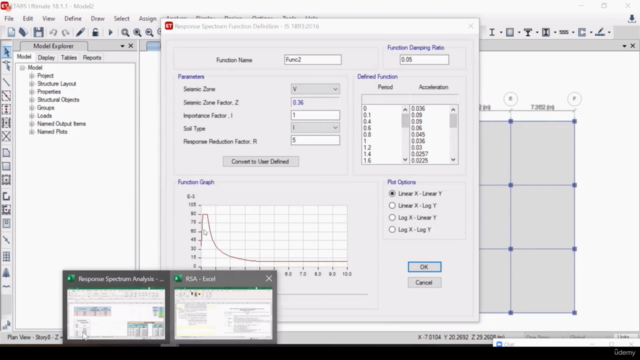The image size is (640, 360).
Task: Select the Groups tree item
Action: pos(46,108)
